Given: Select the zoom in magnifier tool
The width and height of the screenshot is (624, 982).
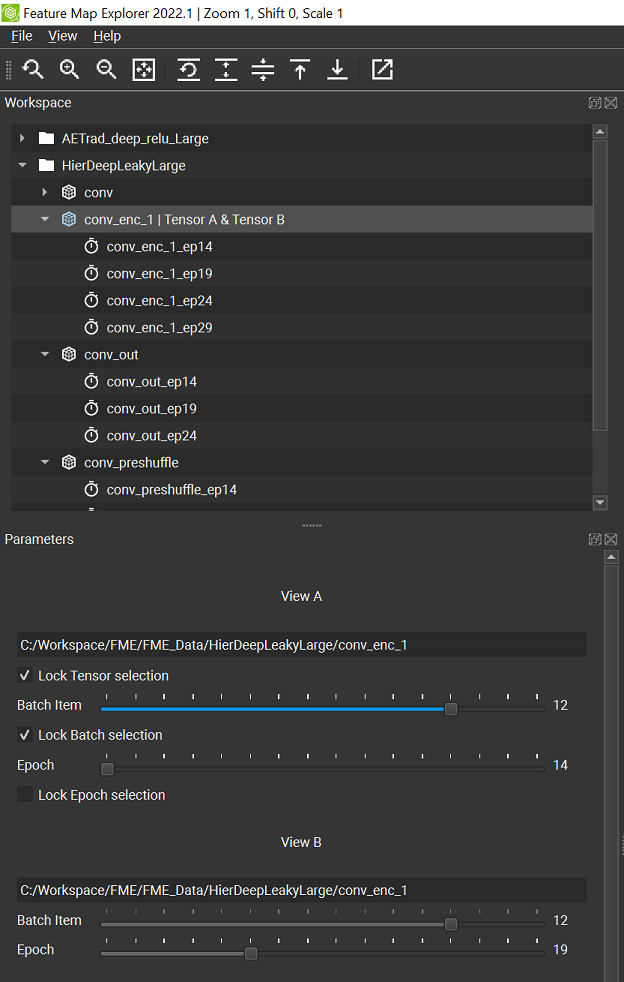Looking at the screenshot, I should [69, 69].
